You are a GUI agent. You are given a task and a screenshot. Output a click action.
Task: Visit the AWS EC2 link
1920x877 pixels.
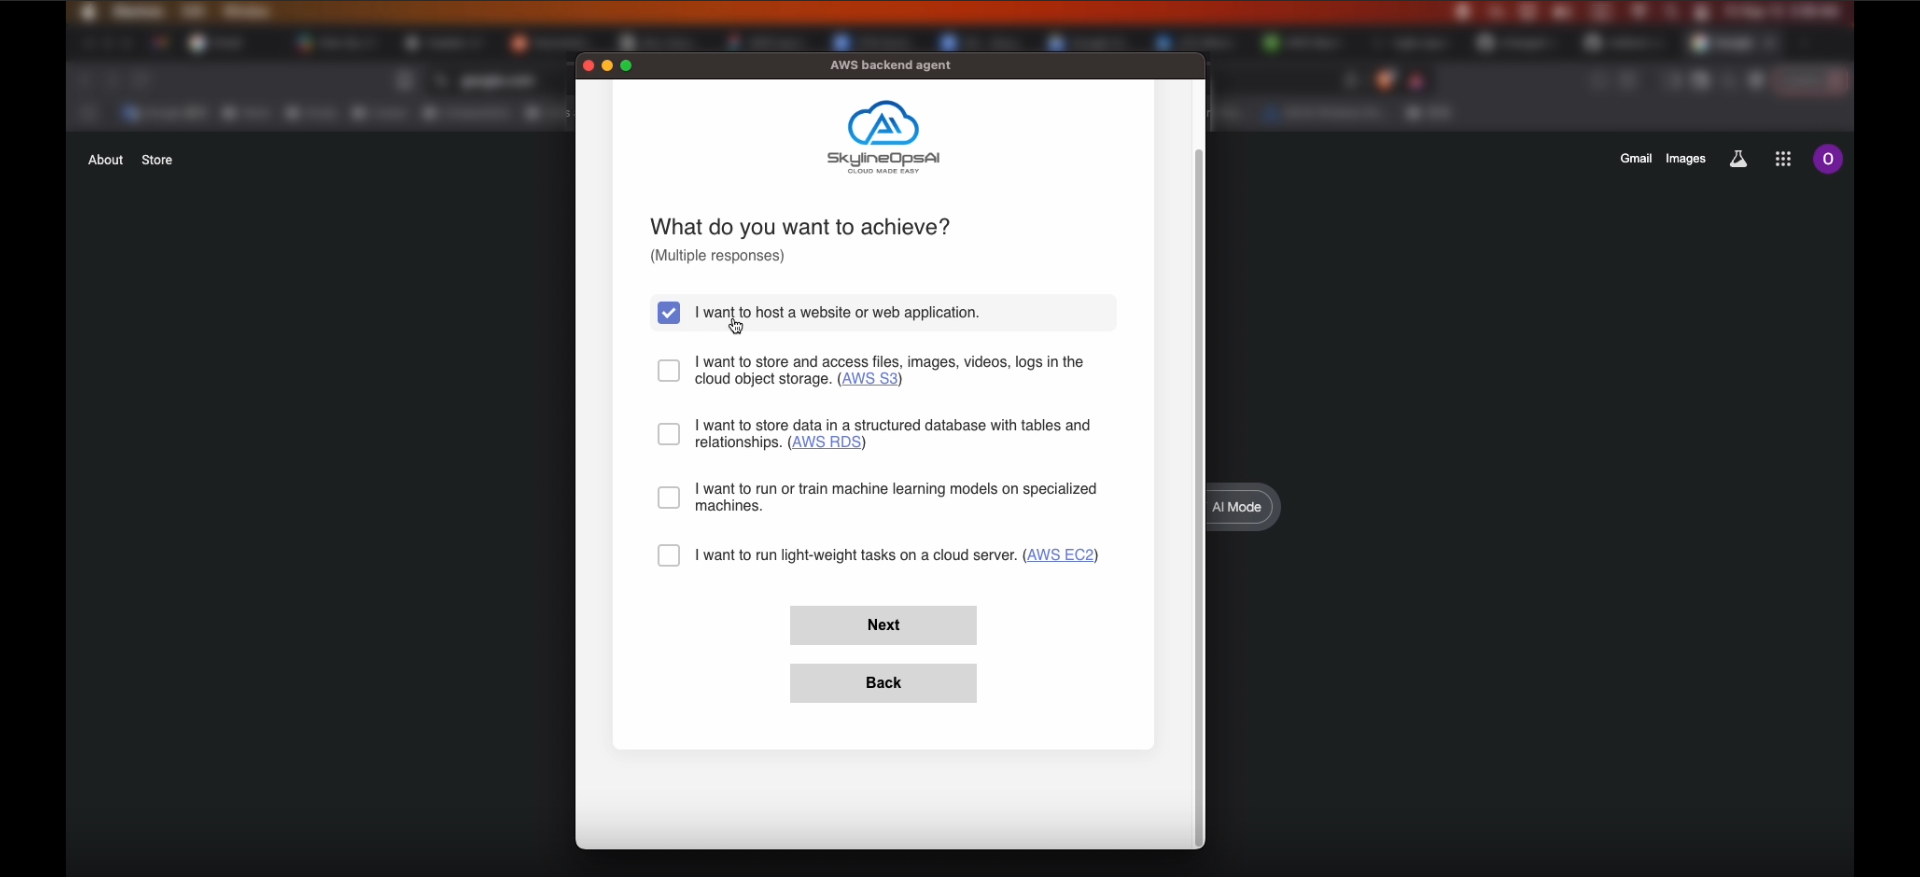point(1061,556)
